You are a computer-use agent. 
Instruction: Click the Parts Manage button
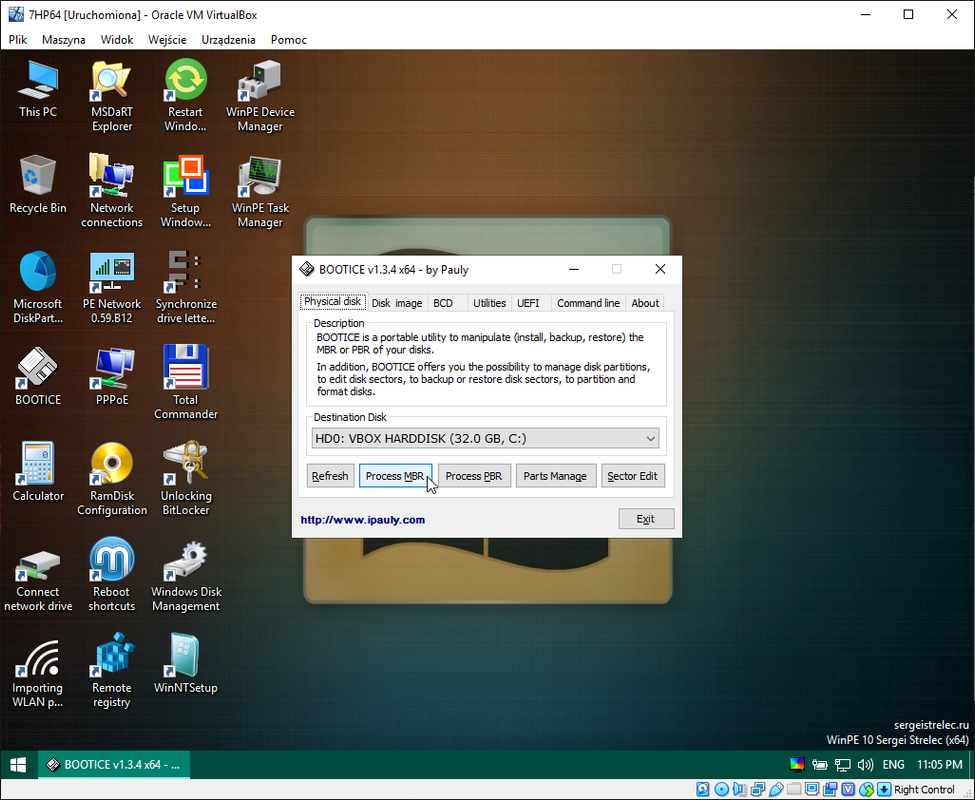coord(555,476)
